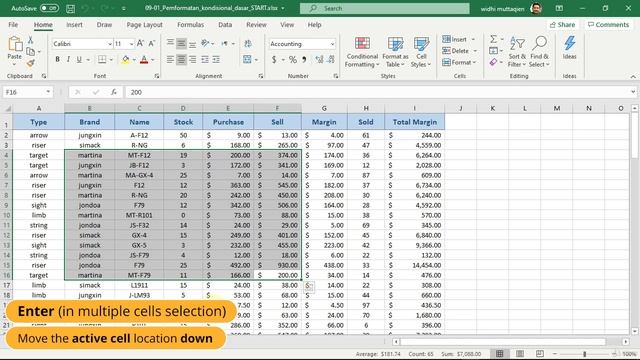This screenshot has width=640, height=360.
Task: Click the Comments button
Action: click(608, 24)
